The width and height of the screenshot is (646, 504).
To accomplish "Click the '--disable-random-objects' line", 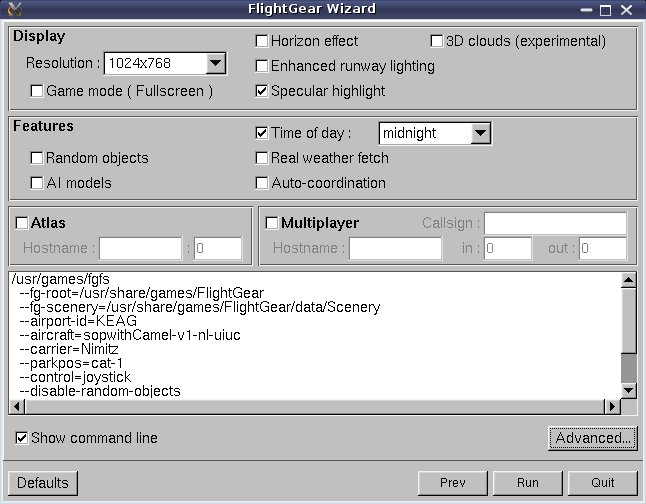I will [100, 391].
